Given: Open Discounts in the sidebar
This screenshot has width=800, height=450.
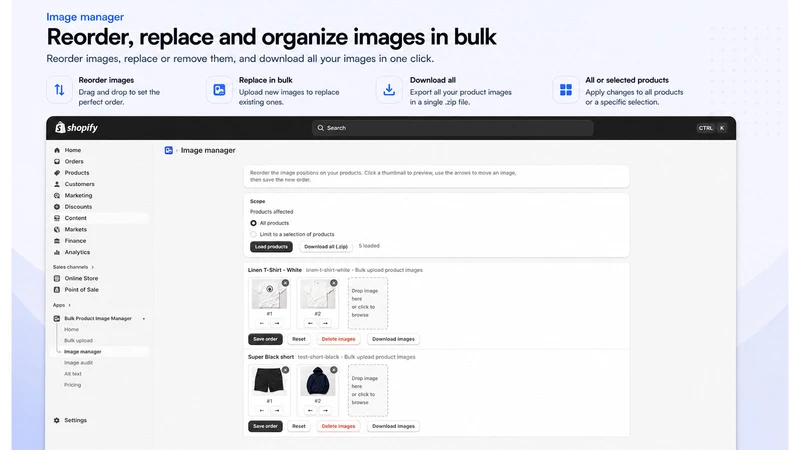Looking at the screenshot, I should tap(78, 207).
